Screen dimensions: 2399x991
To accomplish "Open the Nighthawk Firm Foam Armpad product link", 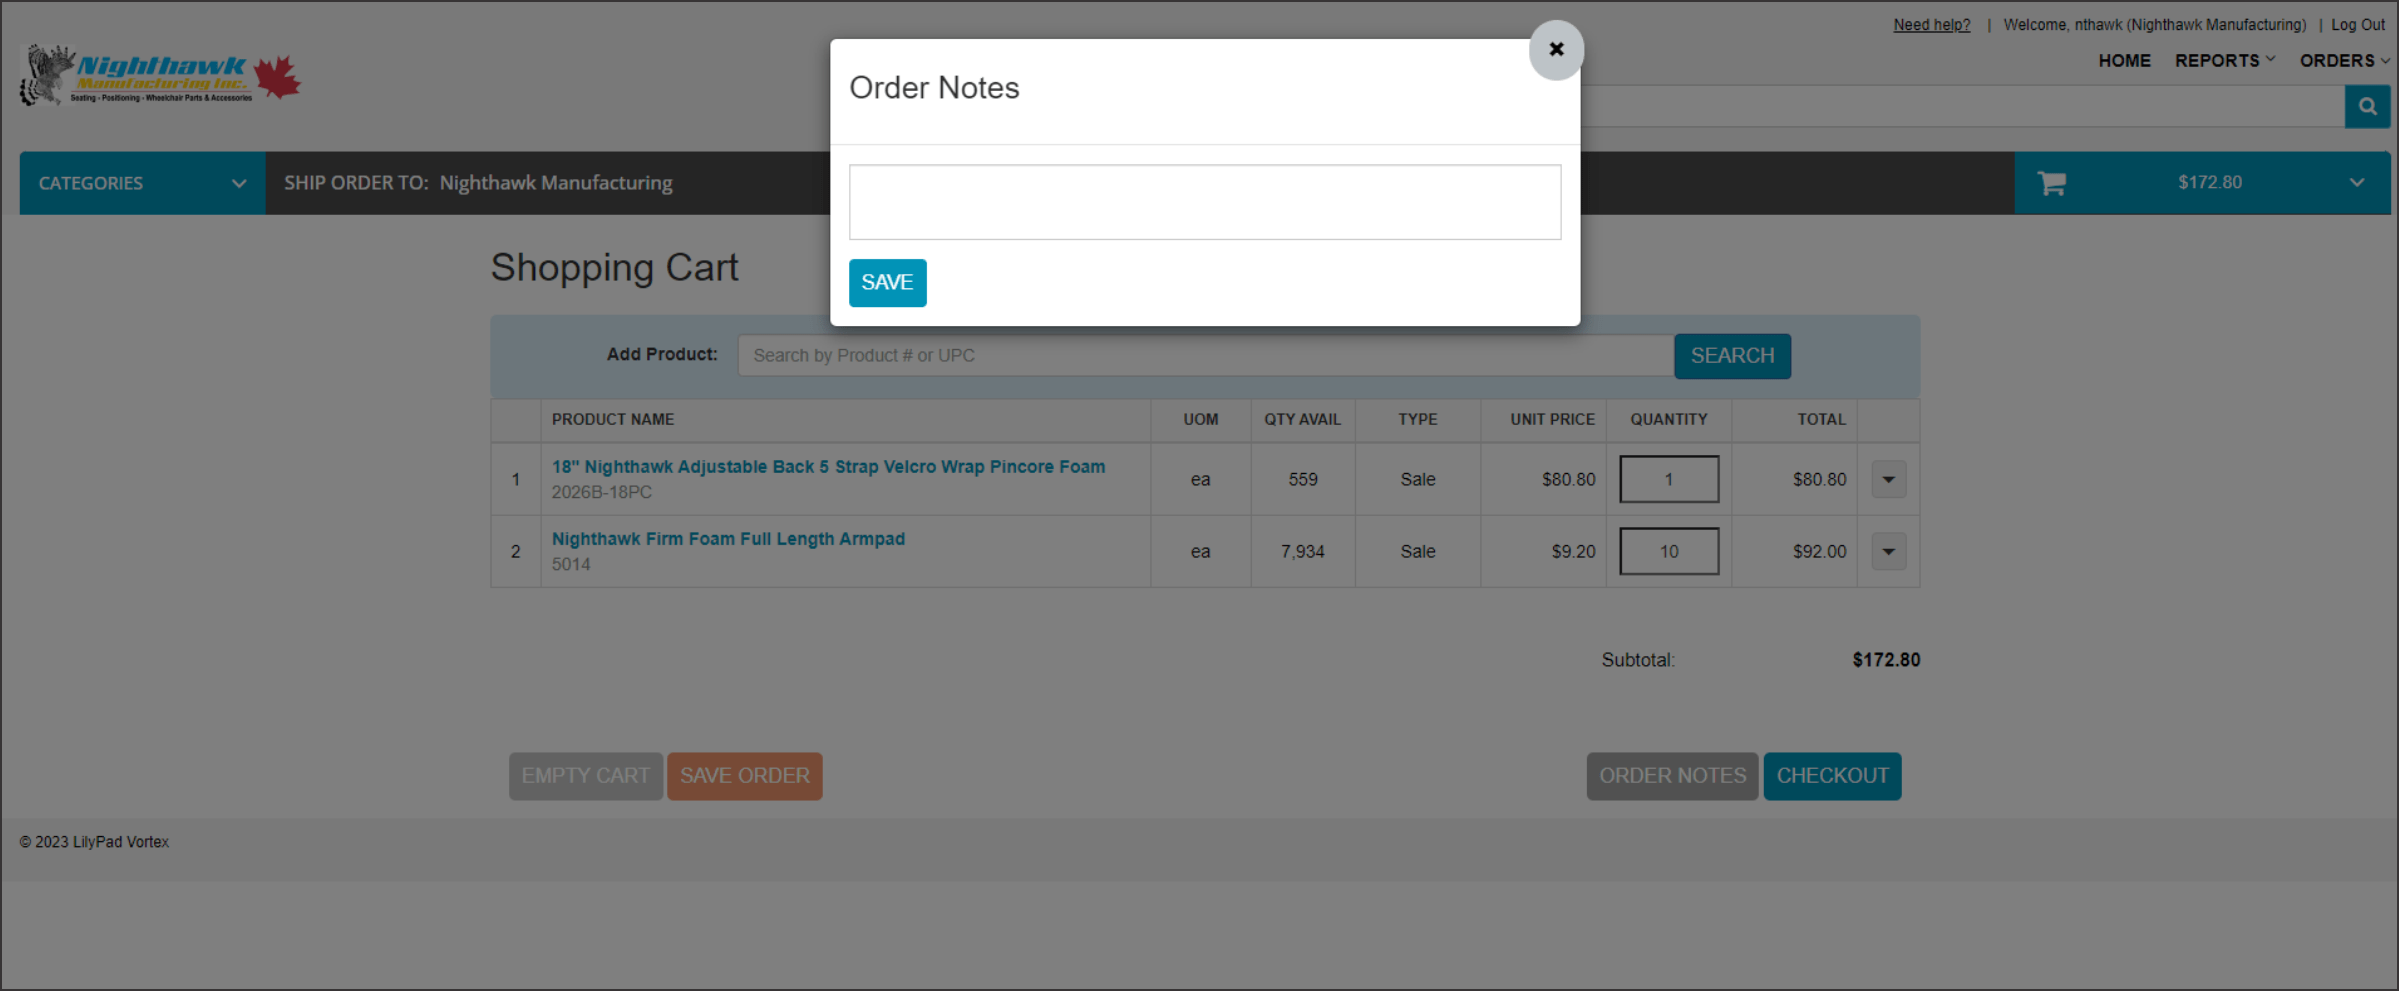I will tap(727, 539).
